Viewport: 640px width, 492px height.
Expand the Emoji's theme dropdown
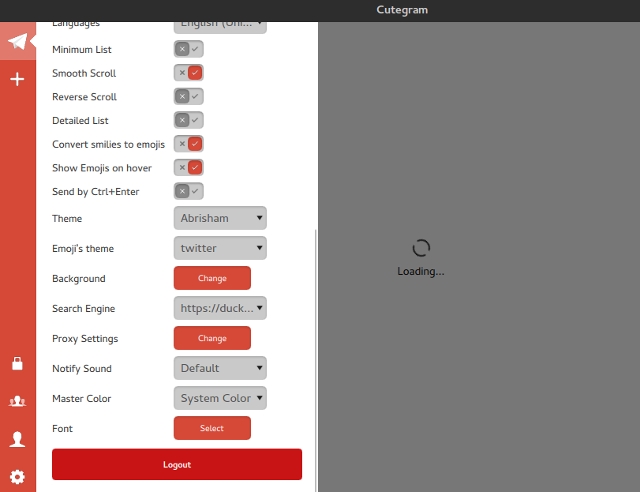click(220, 248)
